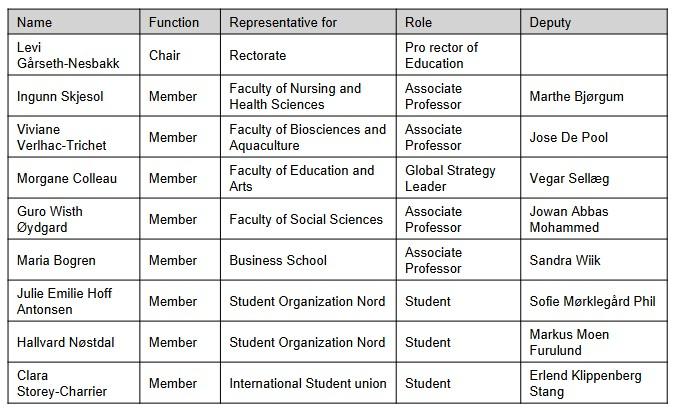Select the Deputy column header
675x410 pixels.
(x=550, y=22)
